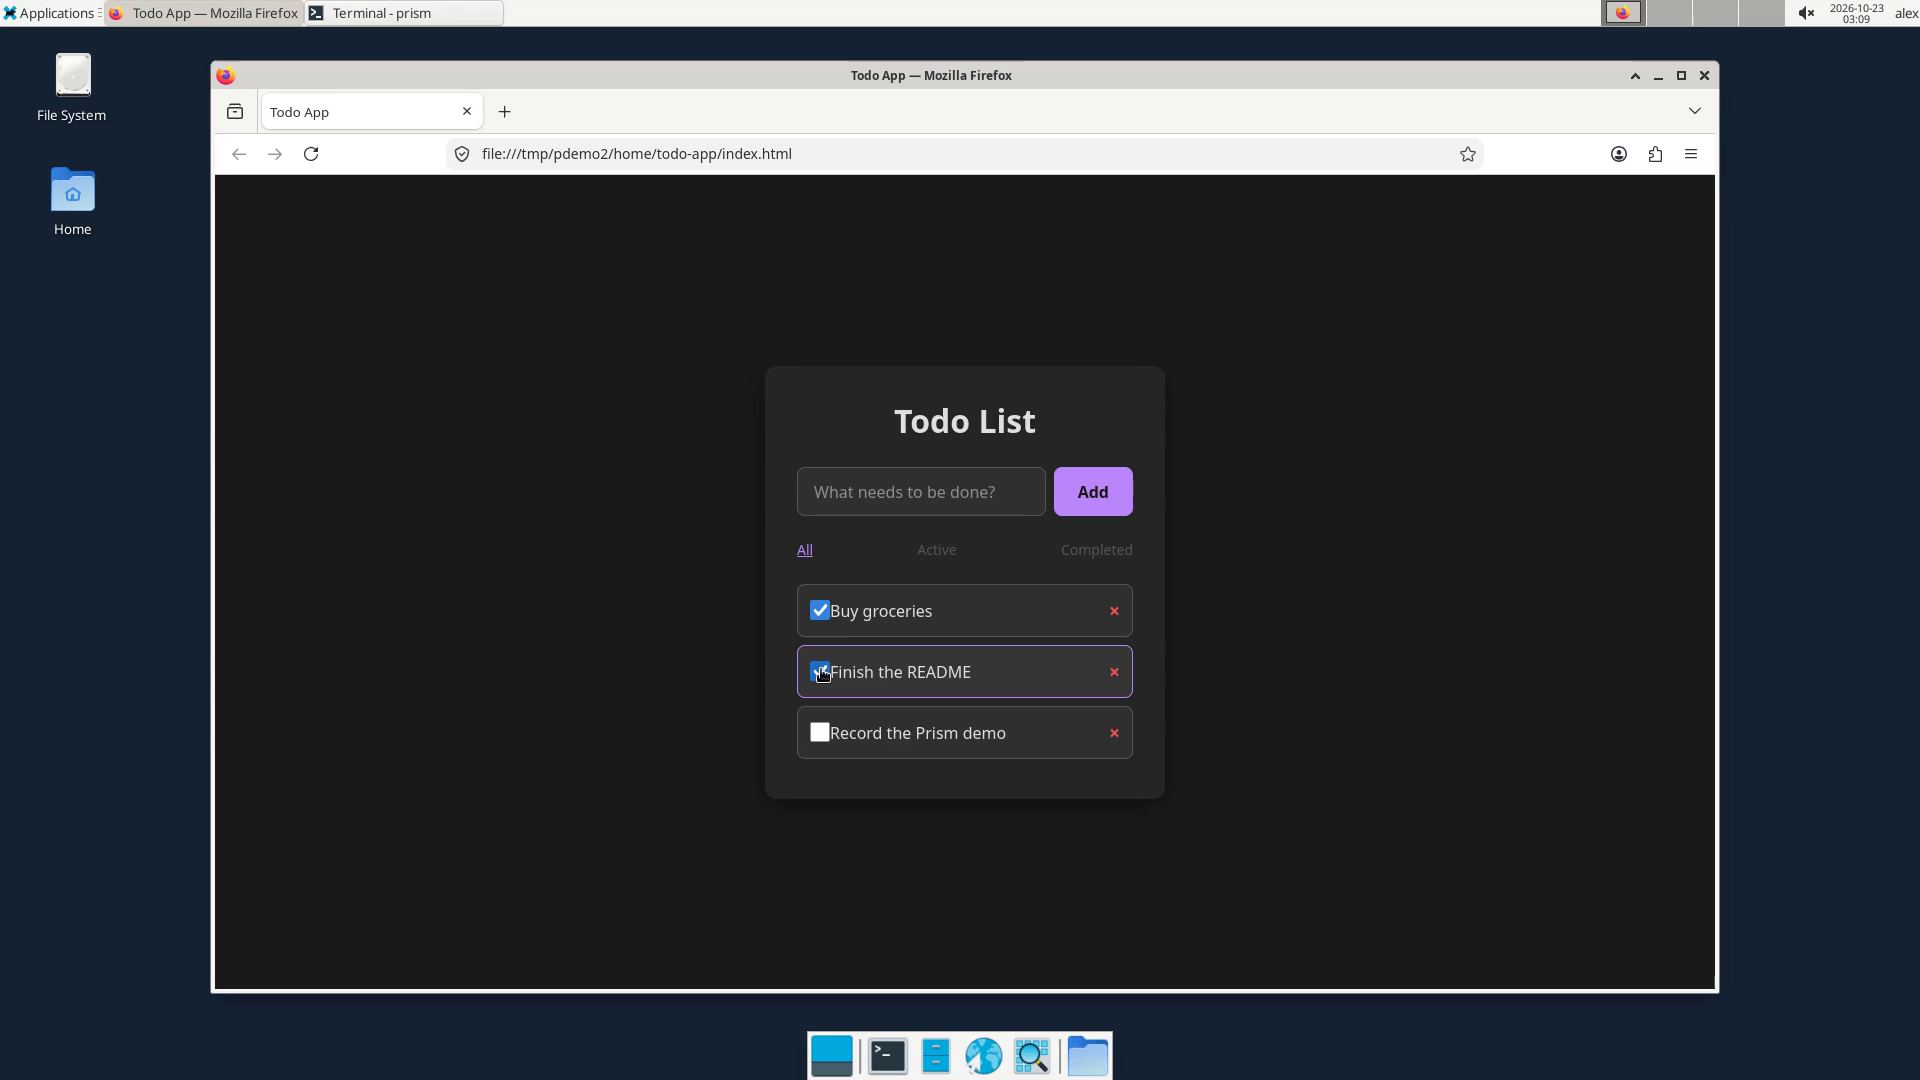
Task: Switch to Terminal - prism in taskbar
Action: (x=404, y=13)
